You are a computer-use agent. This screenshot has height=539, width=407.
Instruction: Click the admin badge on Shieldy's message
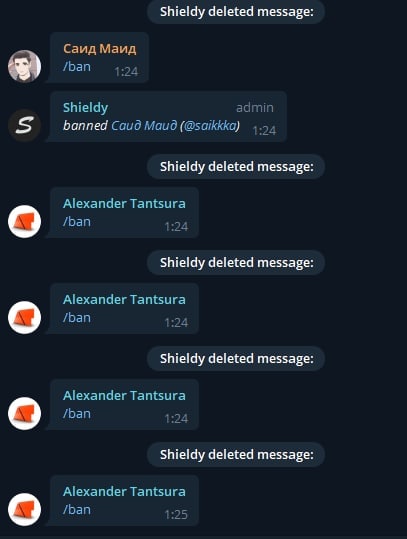tap(255, 108)
